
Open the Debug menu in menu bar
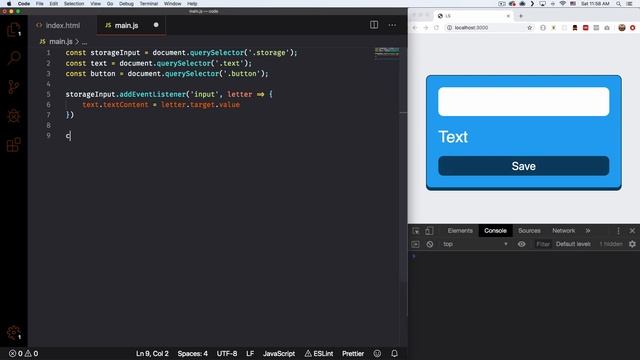pos(126,4)
